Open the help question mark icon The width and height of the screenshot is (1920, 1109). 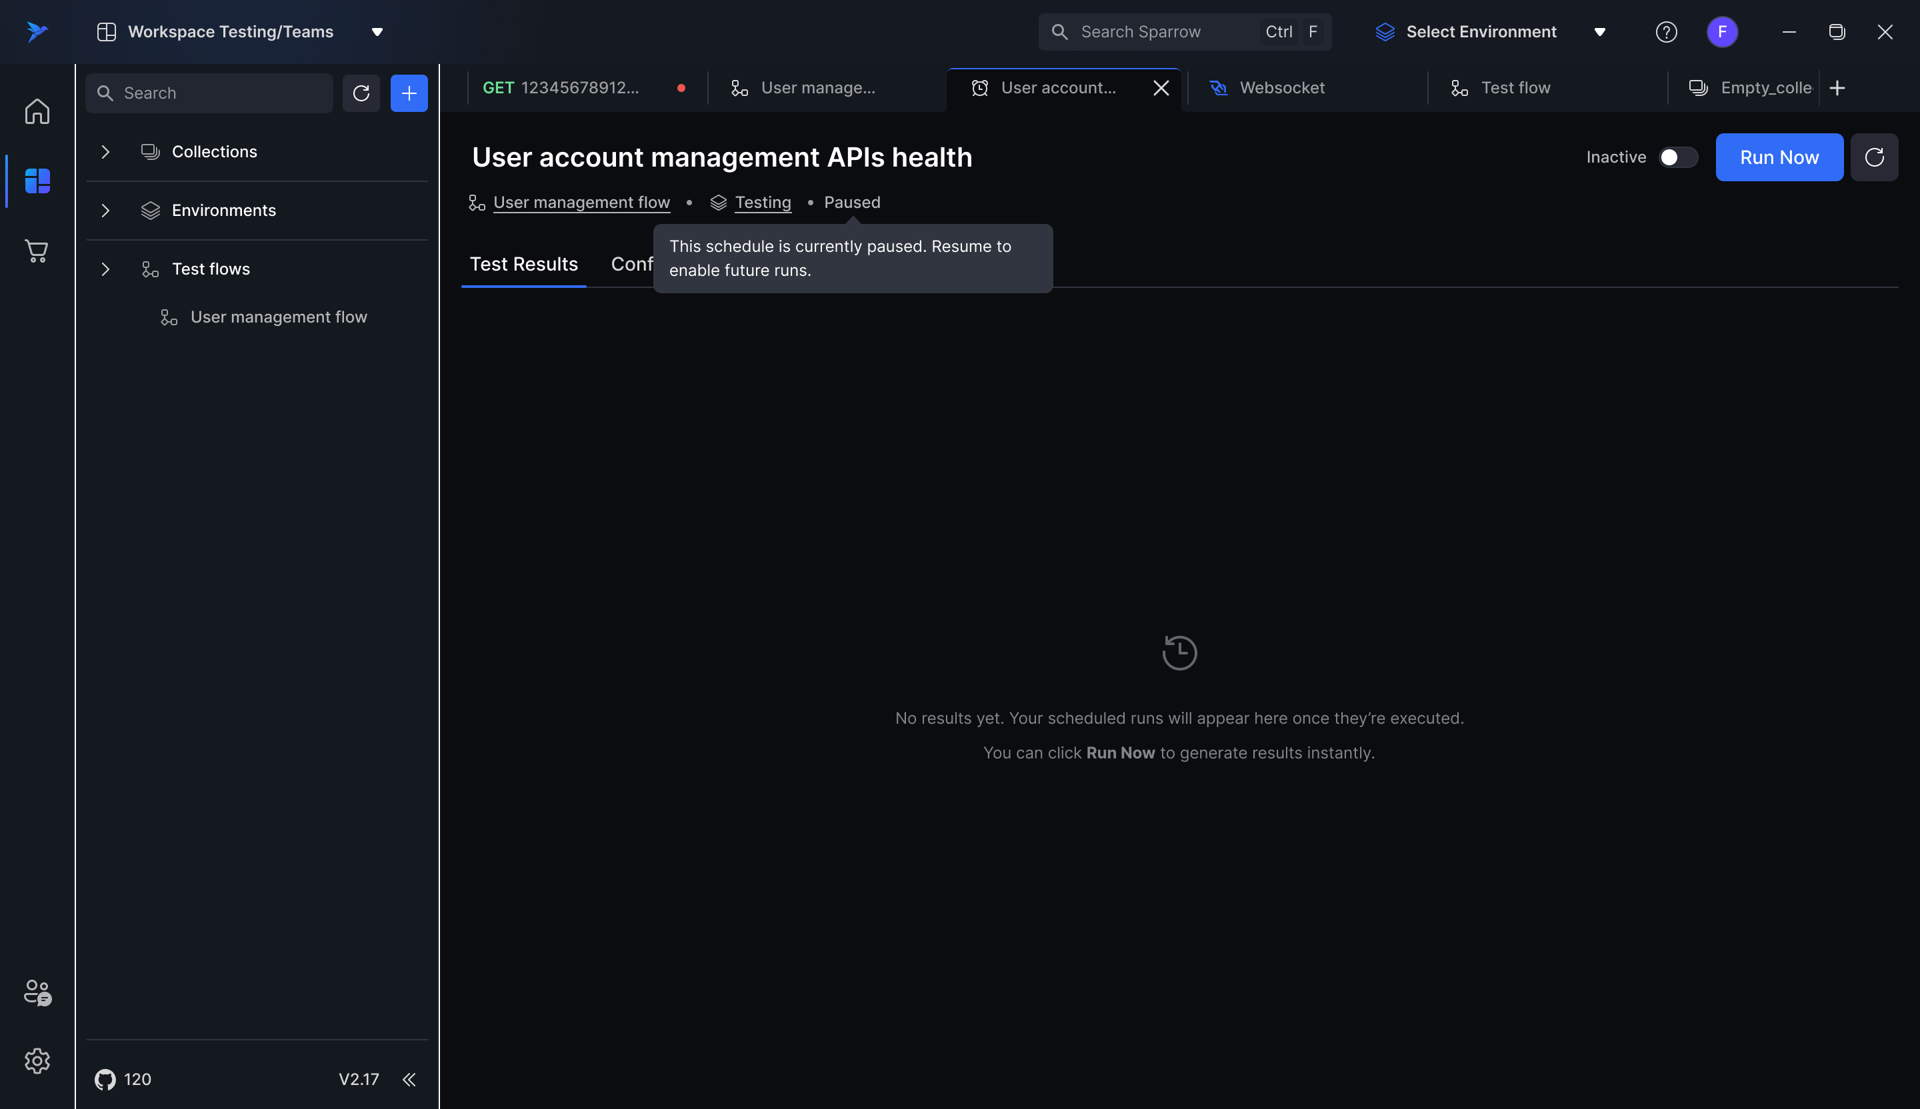point(1666,32)
